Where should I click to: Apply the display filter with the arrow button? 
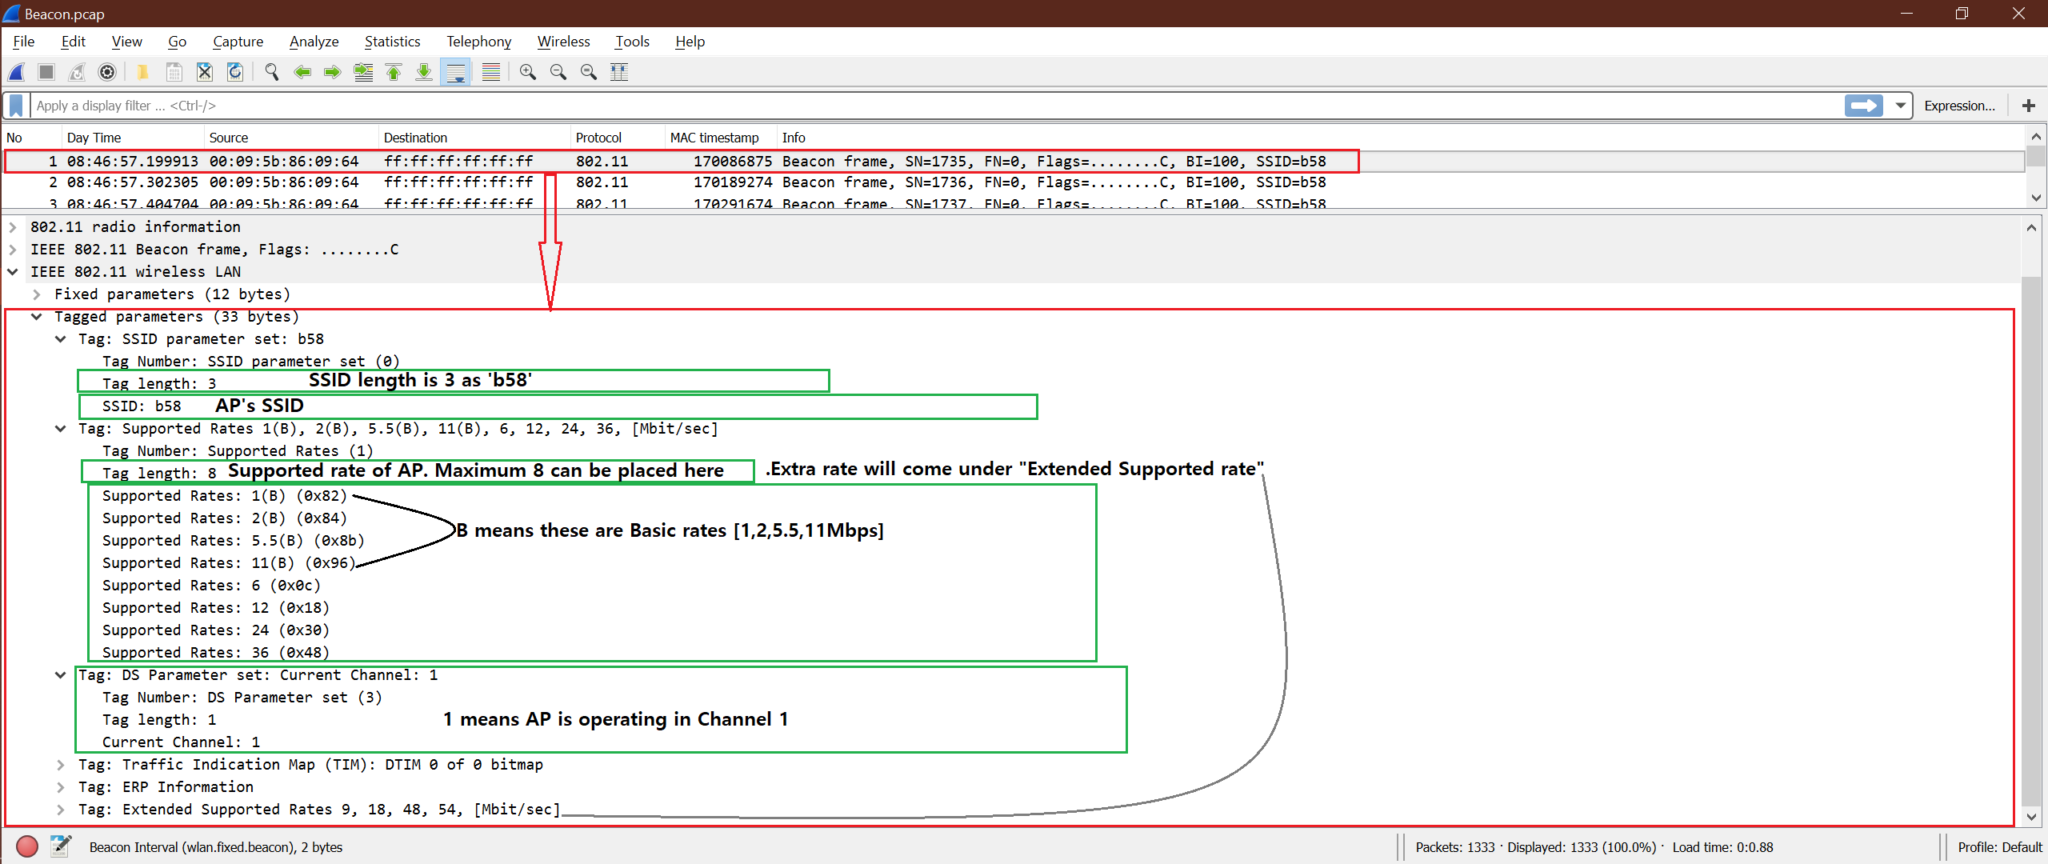[x=1864, y=105]
